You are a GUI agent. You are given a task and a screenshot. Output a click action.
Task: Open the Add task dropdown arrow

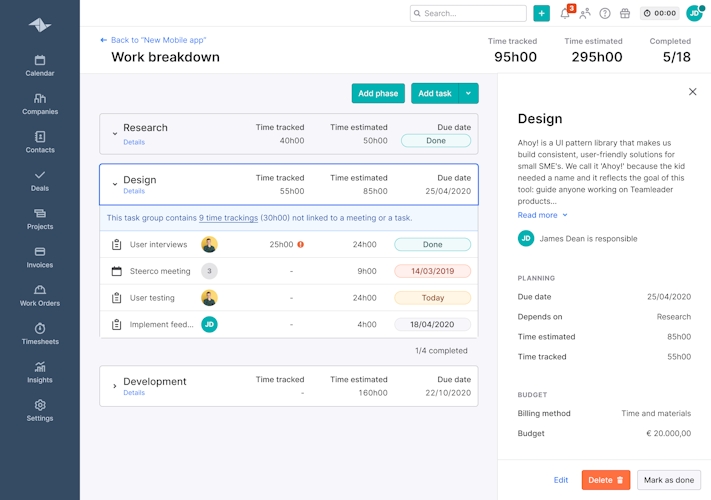coord(469,93)
